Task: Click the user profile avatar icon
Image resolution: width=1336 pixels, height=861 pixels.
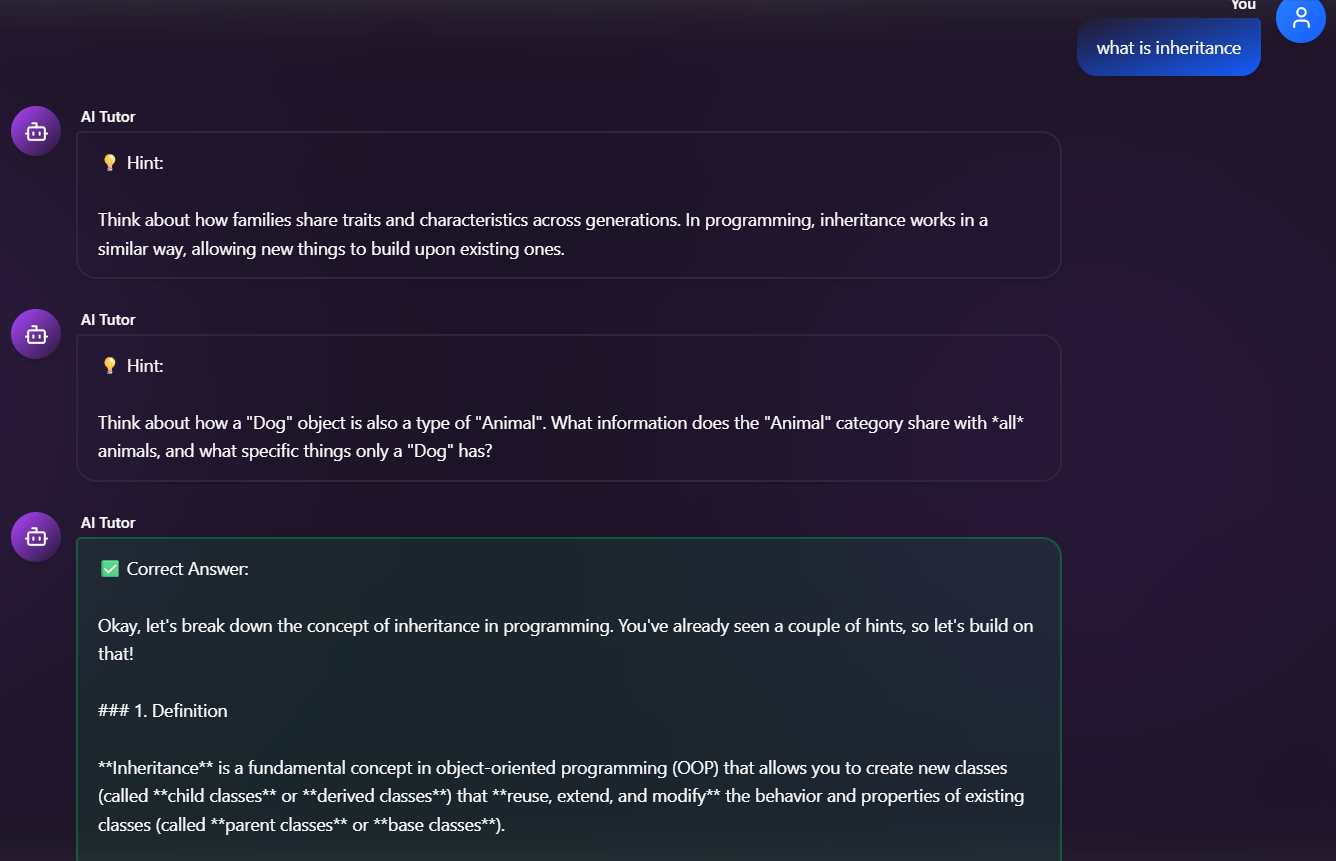Action: [x=1300, y=18]
